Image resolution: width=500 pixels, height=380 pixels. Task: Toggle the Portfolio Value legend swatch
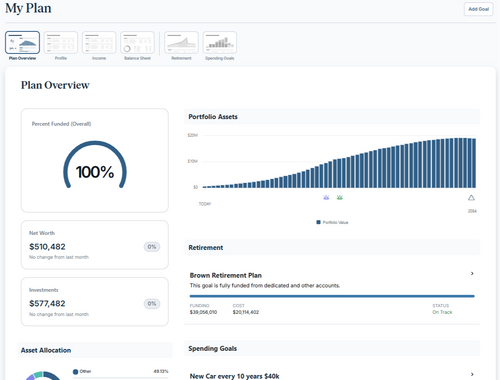coord(318,222)
